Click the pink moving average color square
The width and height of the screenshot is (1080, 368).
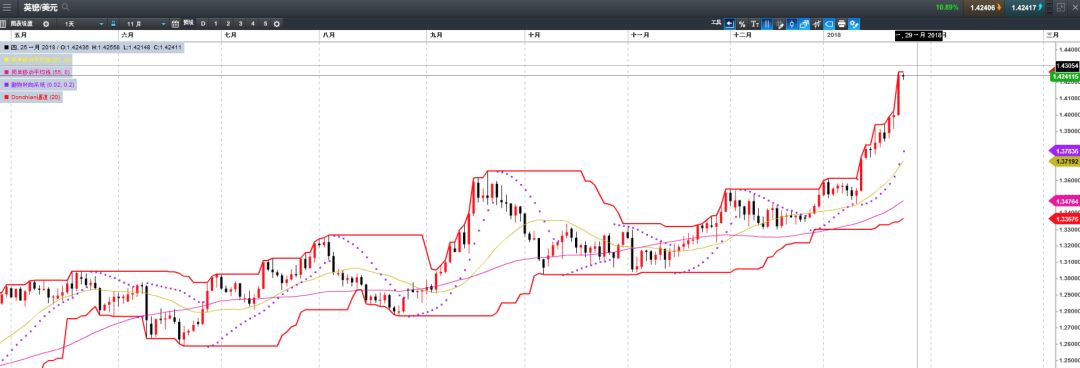[6, 72]
